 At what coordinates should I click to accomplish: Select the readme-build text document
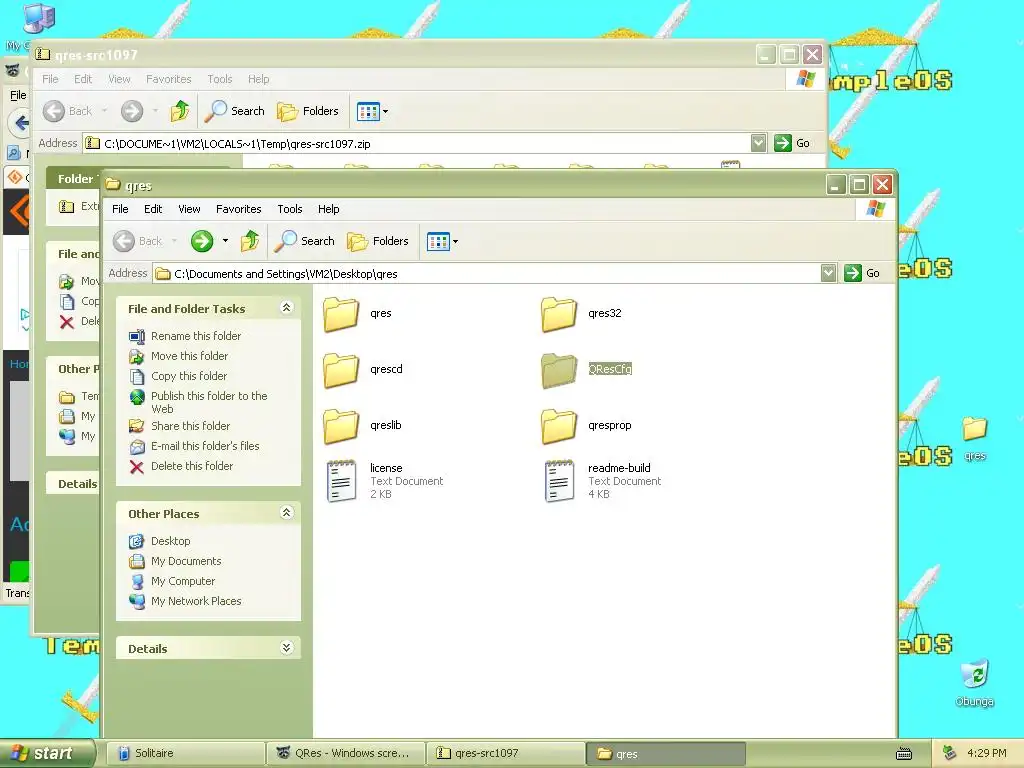coord(559,481)
